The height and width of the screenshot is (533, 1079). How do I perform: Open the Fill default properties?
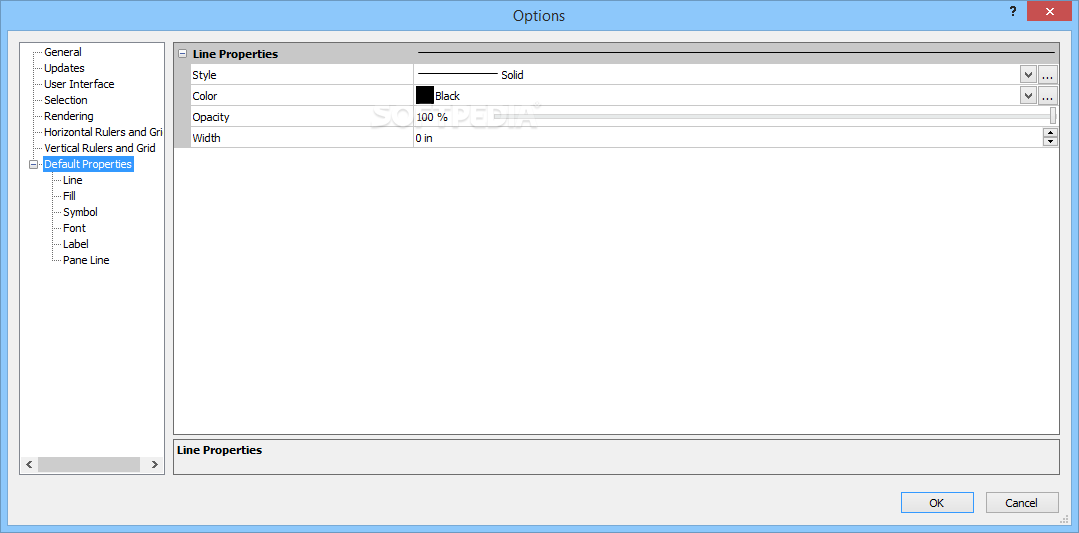pos(69,196)
